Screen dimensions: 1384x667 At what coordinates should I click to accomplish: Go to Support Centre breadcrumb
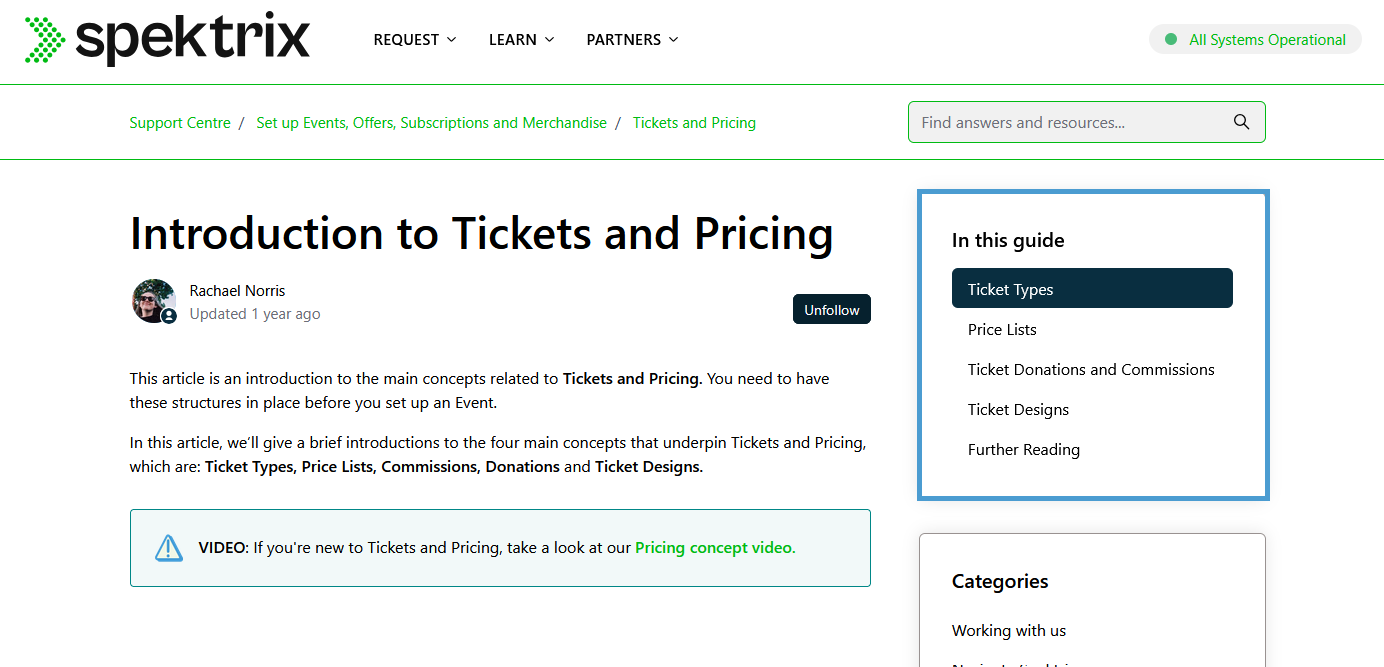[x=180, y=123]
